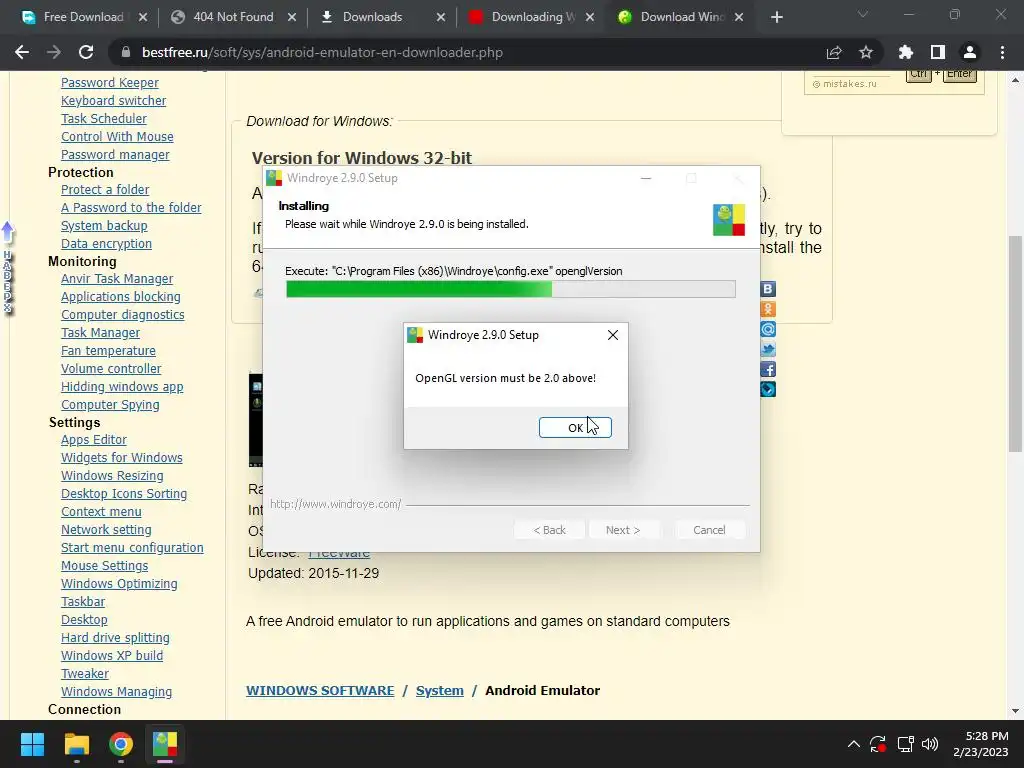Open Hard drive splitting link

tap(115, 638)
